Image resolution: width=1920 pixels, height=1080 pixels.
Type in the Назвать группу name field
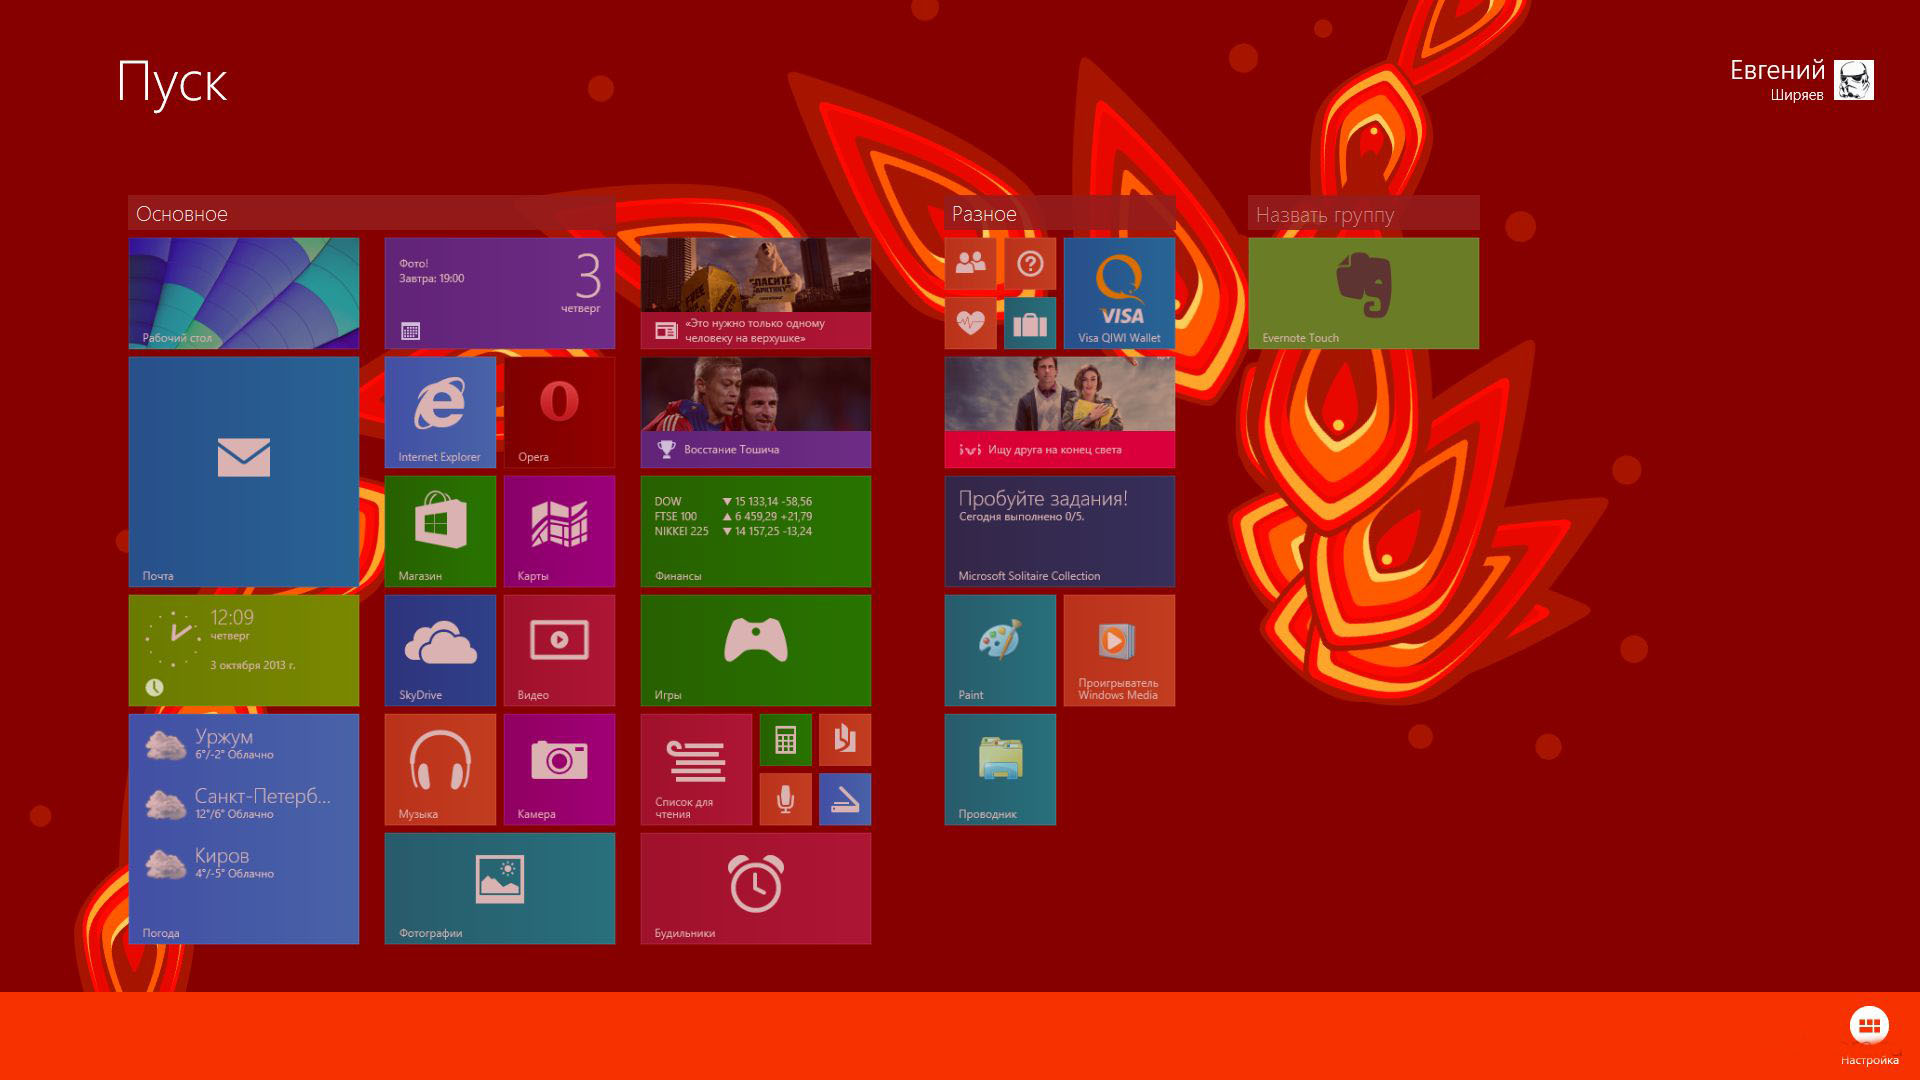pos(1363,214)
